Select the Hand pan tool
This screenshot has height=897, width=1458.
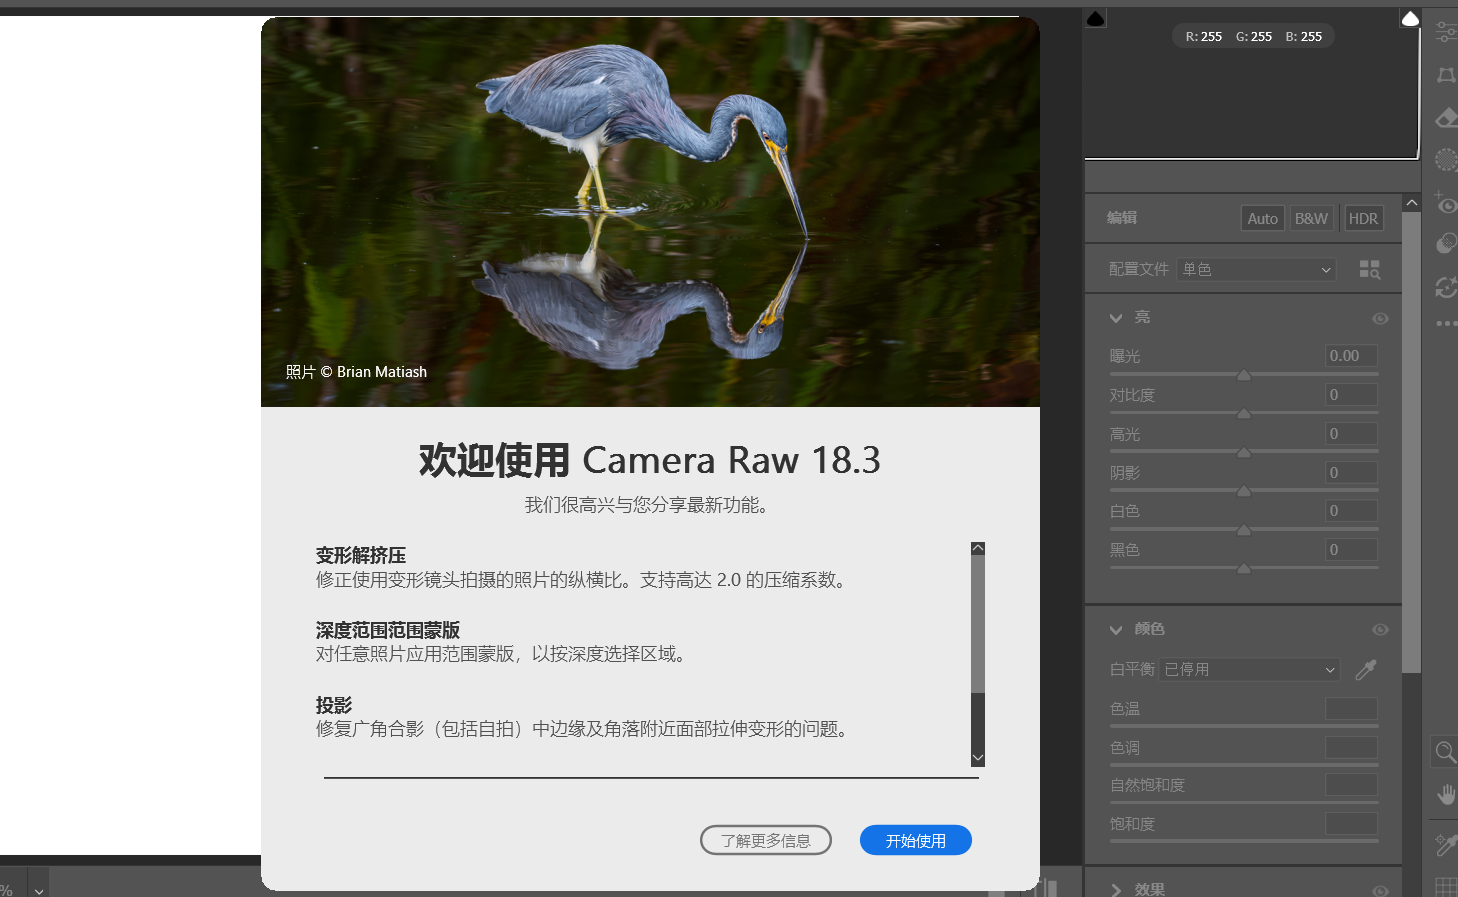tap(1446, 795)
